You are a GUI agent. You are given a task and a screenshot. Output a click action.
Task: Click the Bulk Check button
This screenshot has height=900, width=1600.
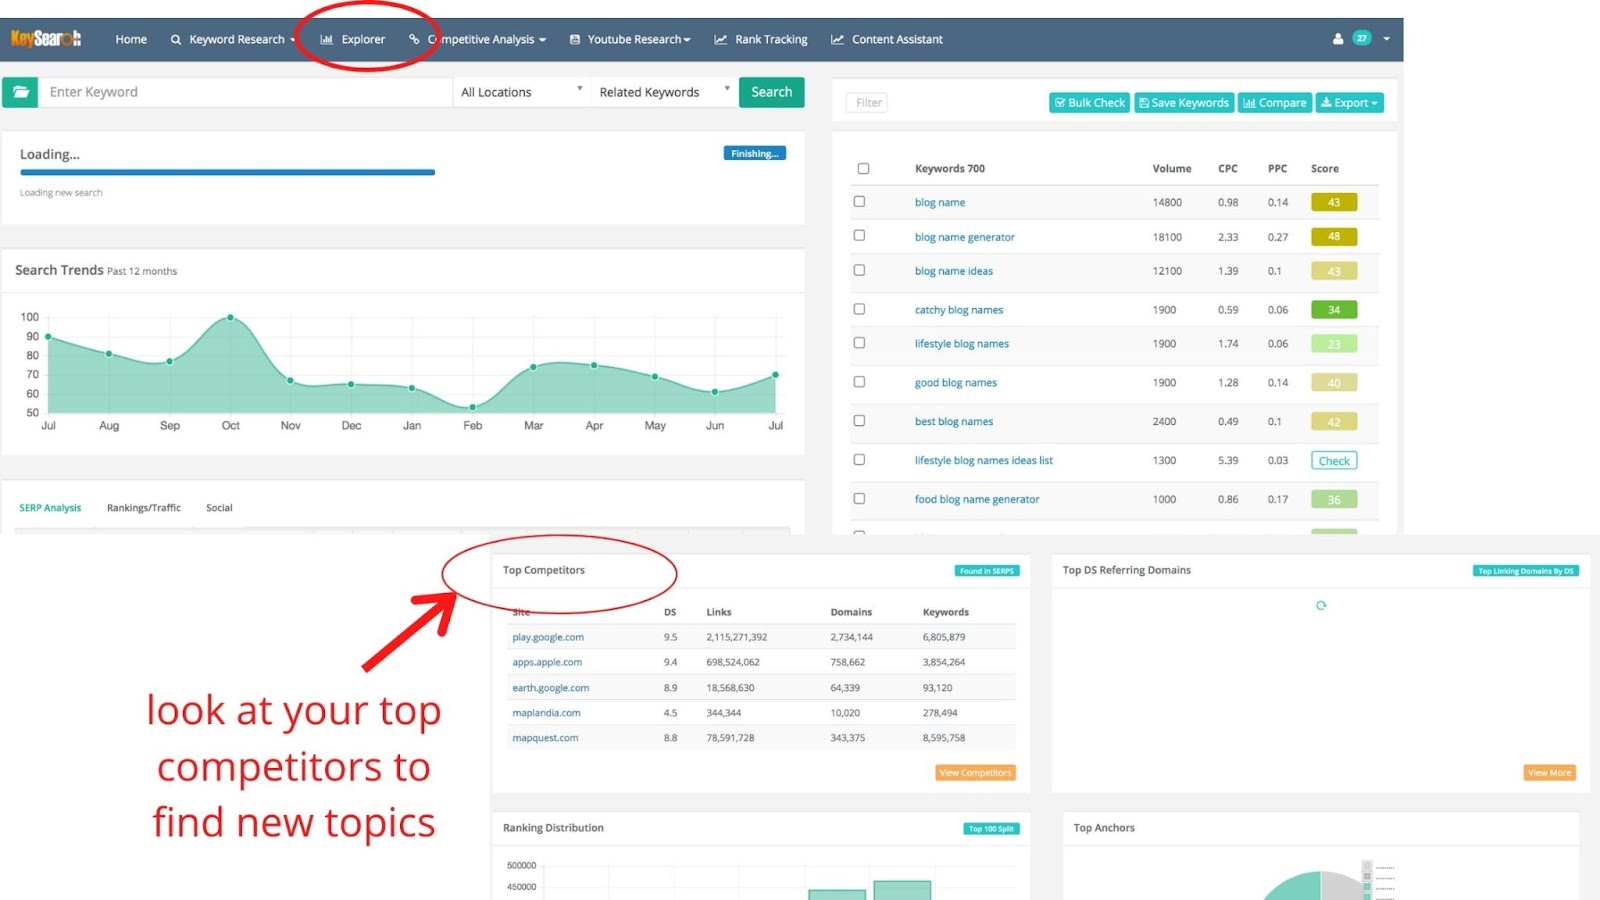click(x=1090, y=103)
